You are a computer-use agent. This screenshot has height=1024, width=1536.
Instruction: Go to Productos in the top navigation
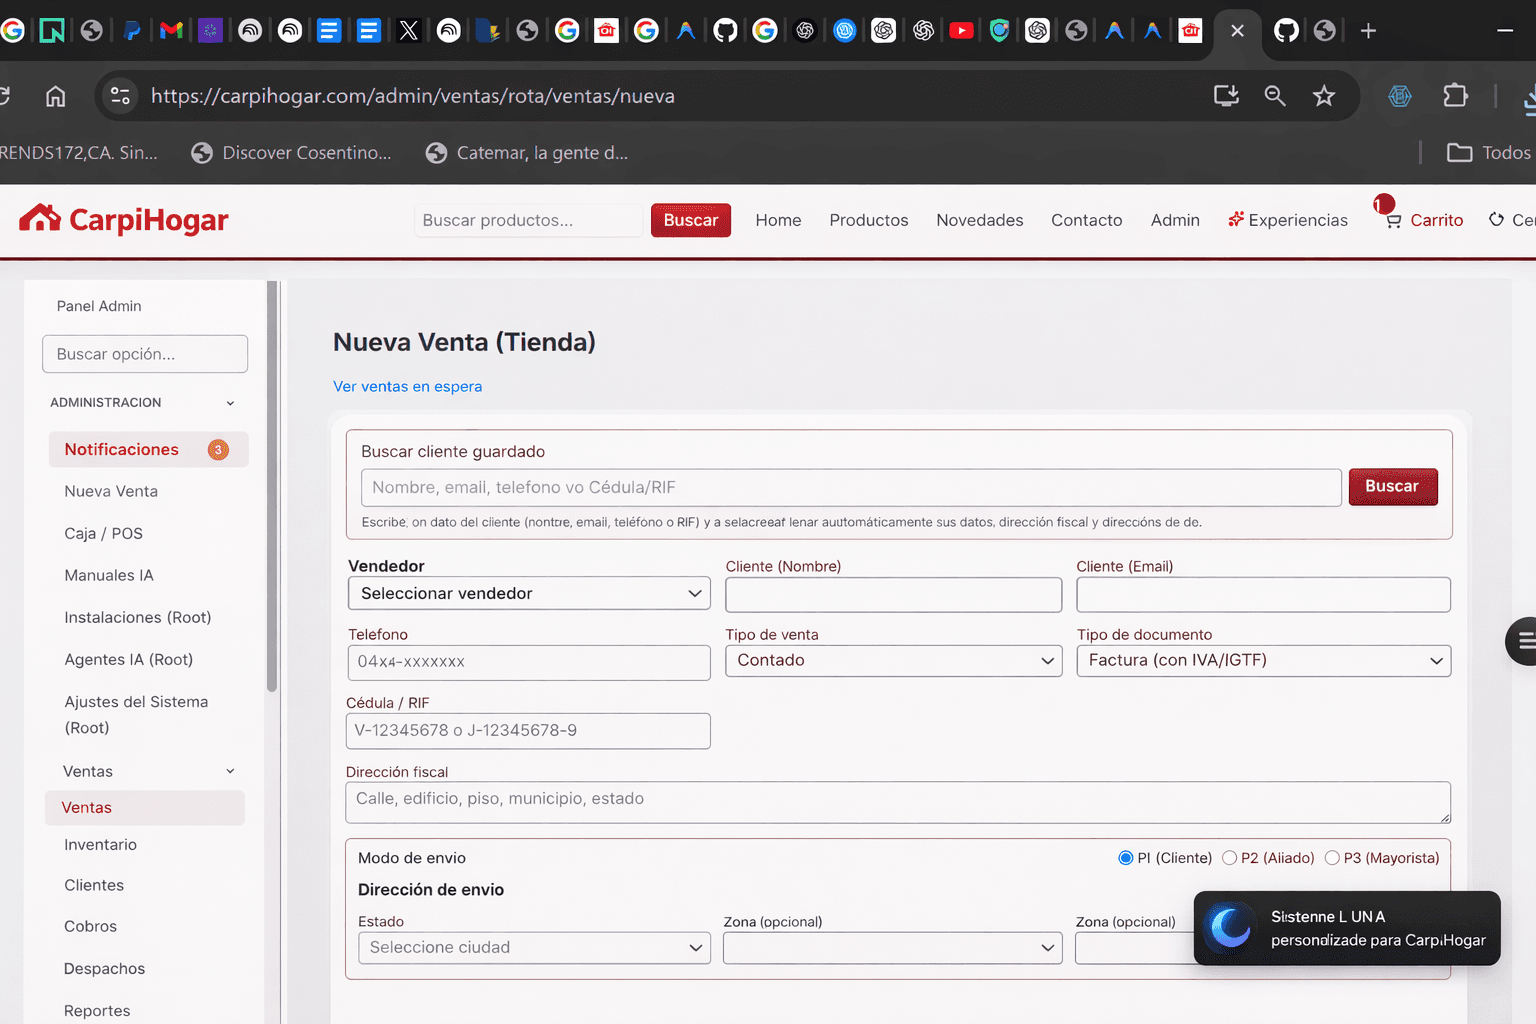click(868, 220)
